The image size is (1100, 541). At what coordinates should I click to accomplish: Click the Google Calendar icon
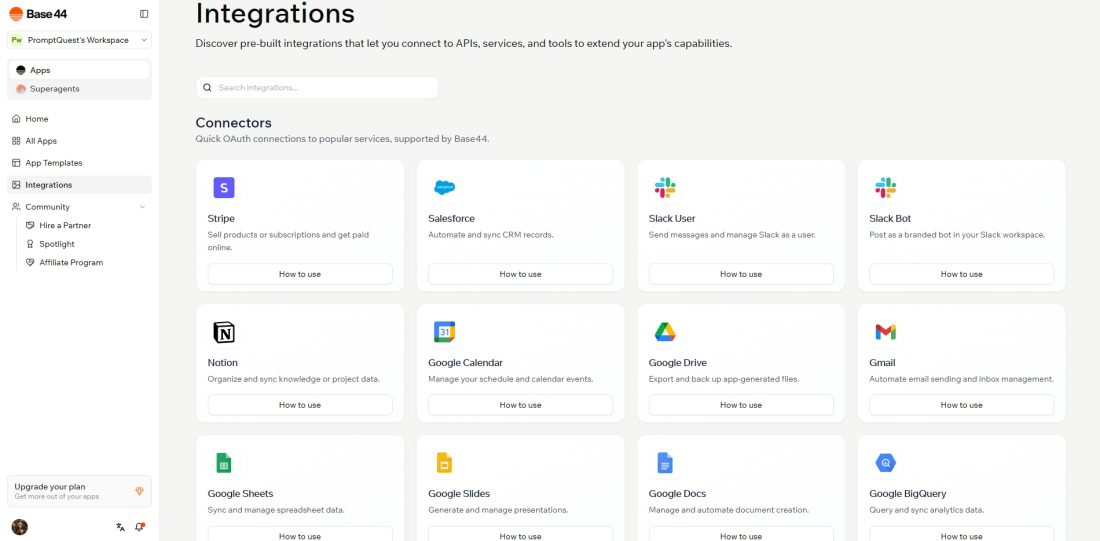pyautogui.click(x=444, y=332)
